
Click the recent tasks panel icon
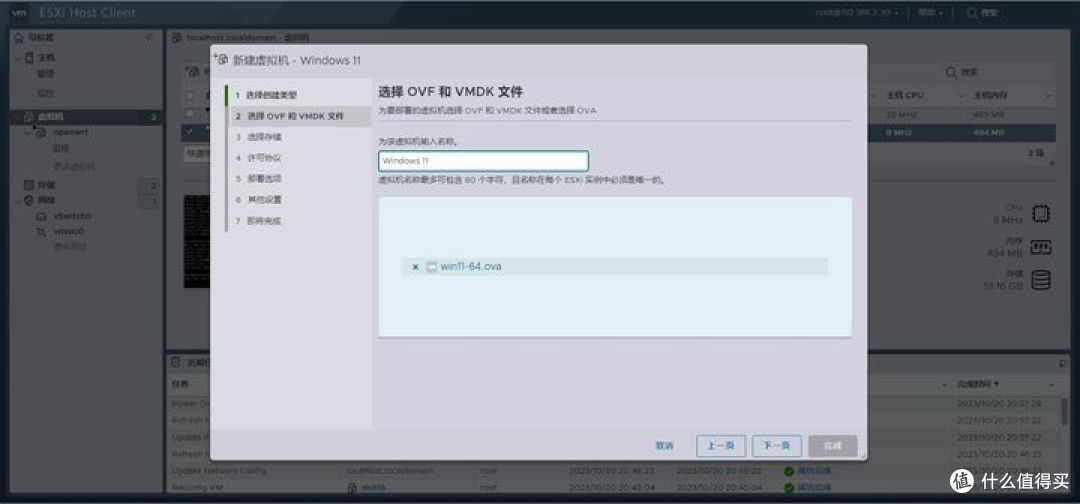click(x=176, y=362)
